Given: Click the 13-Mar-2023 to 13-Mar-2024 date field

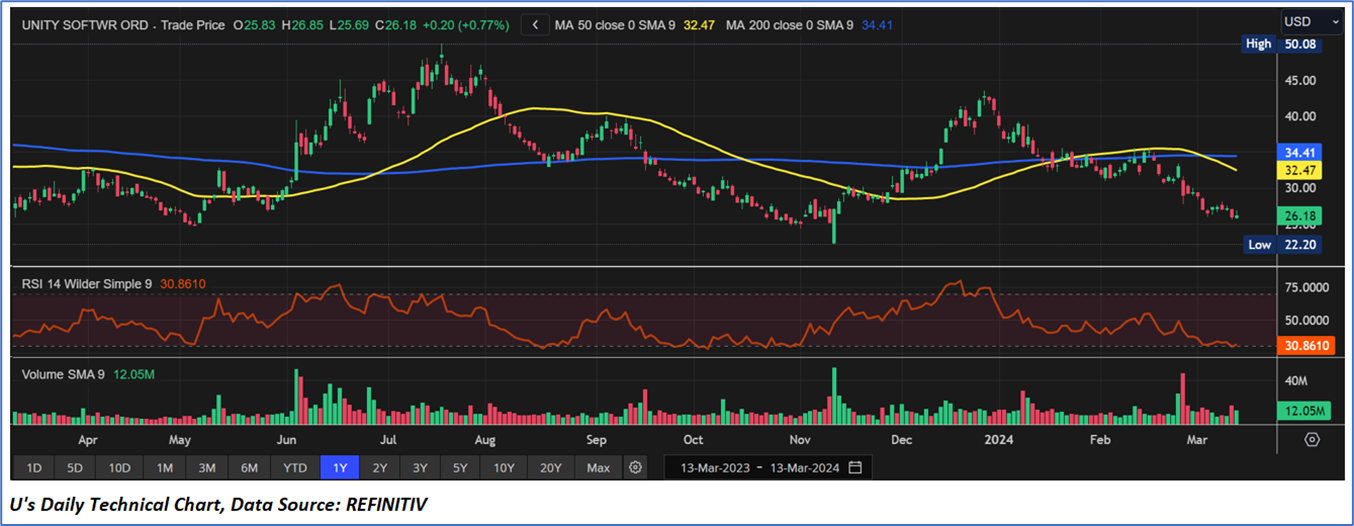Looking at the screenshot, I should tap(759, 467).
